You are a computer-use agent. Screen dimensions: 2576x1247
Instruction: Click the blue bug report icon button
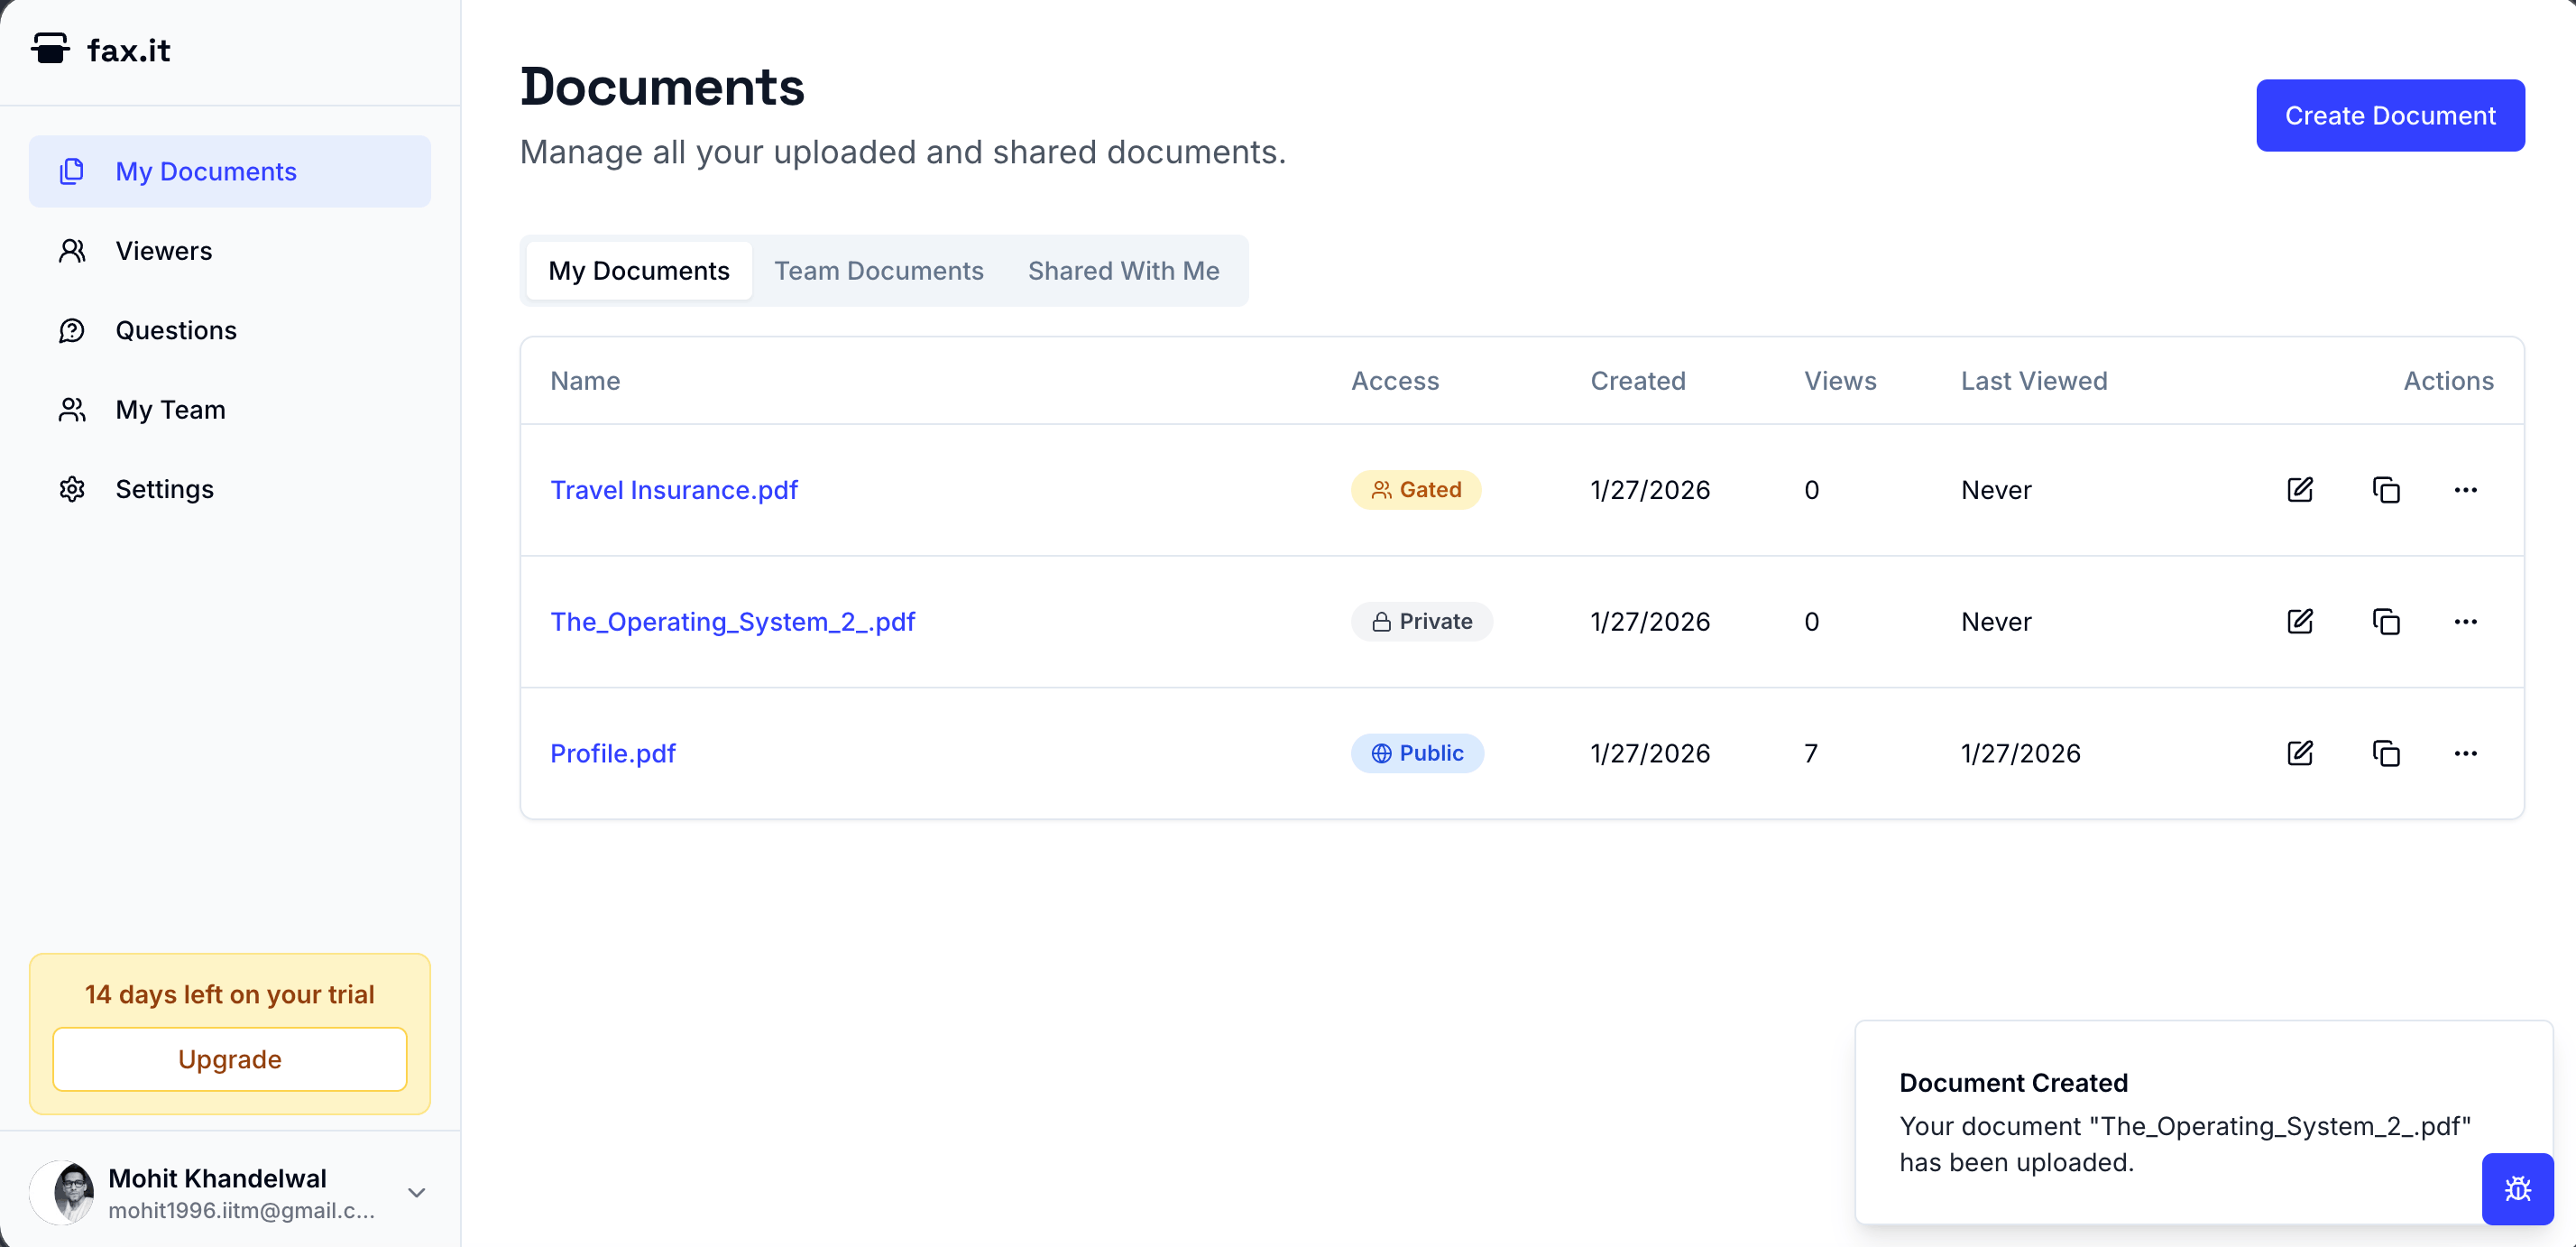pos(2516,1188)
